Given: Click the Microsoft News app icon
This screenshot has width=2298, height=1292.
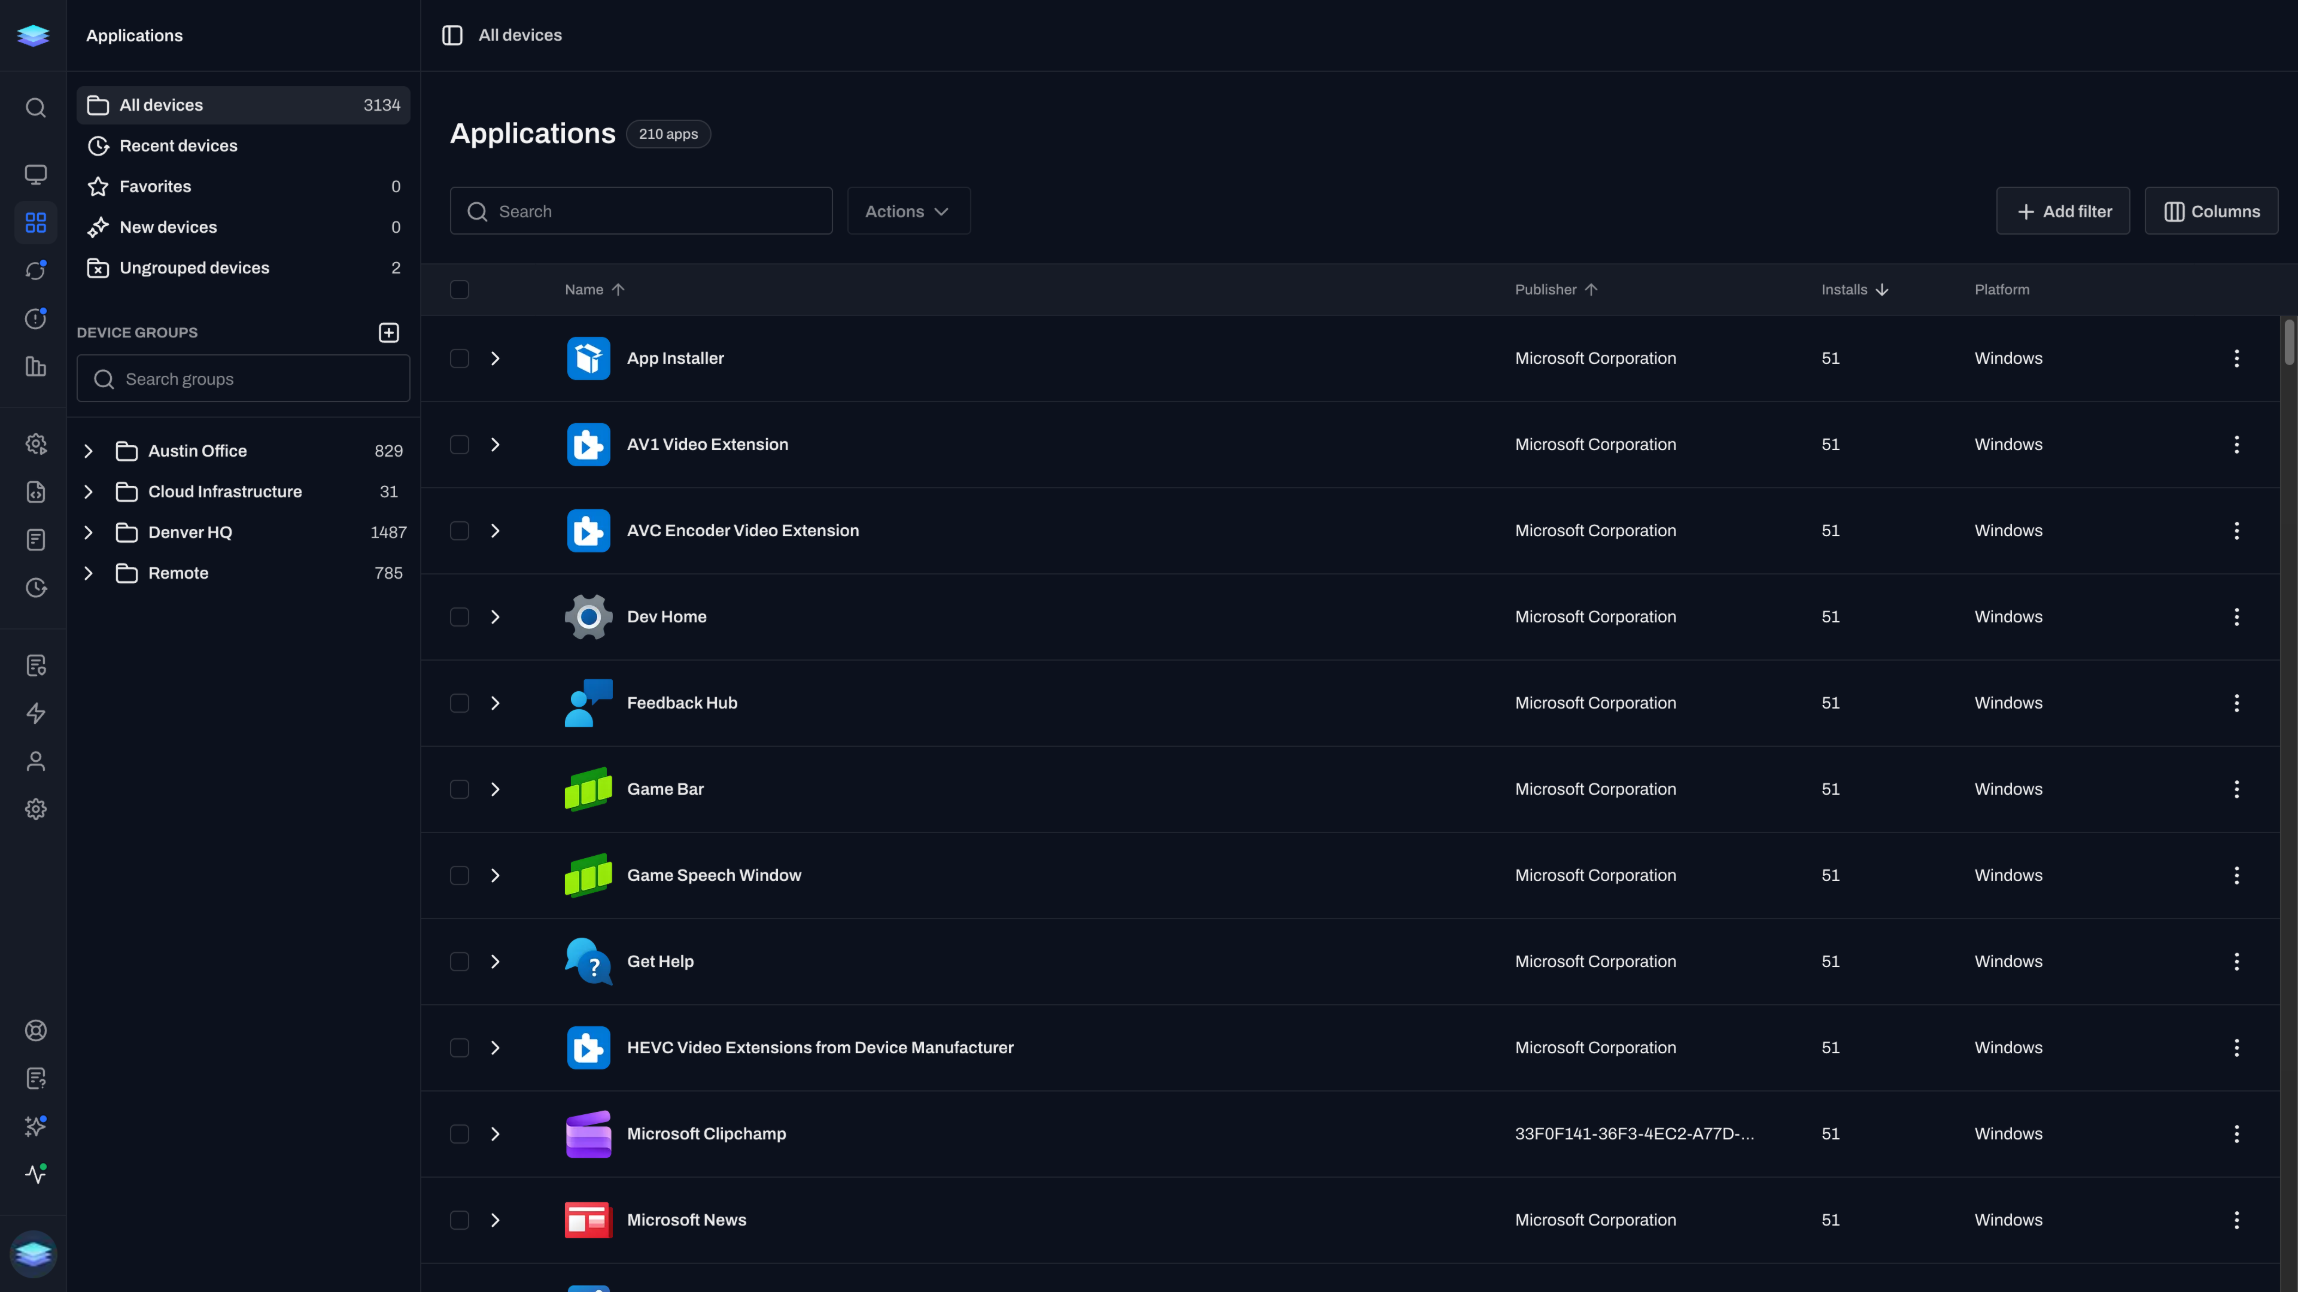Looking at the screenshot, I should point(589,1220).
